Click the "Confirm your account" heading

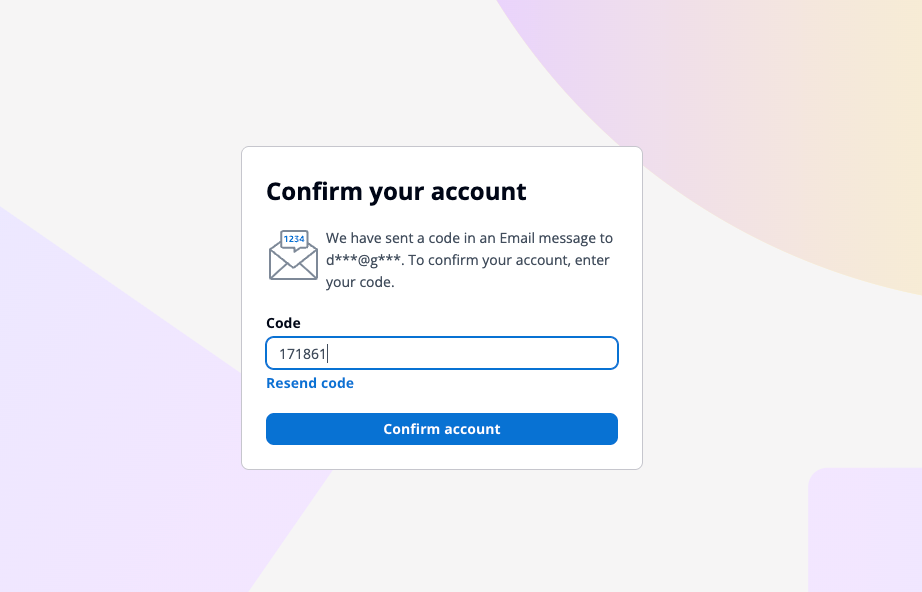pos(396,191)
